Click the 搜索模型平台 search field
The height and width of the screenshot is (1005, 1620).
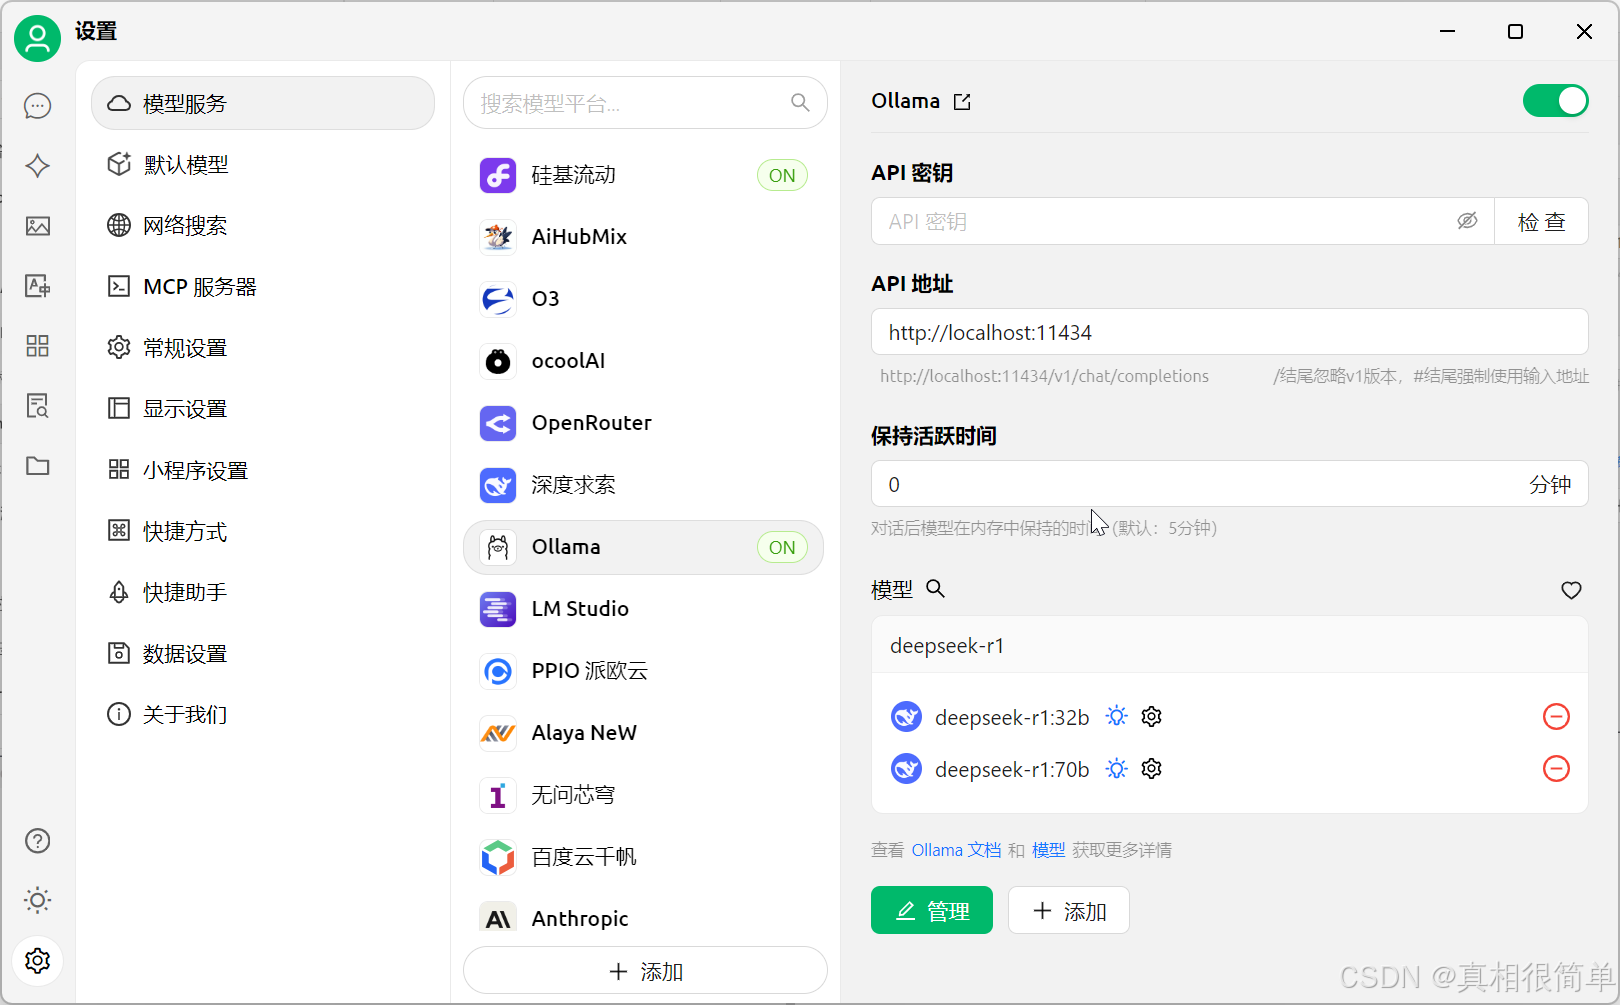(645, 103)
